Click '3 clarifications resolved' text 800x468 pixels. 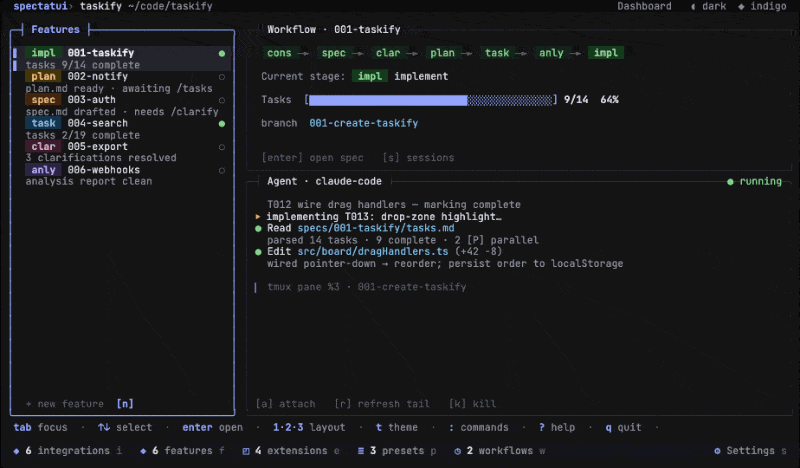coord(101,158)
